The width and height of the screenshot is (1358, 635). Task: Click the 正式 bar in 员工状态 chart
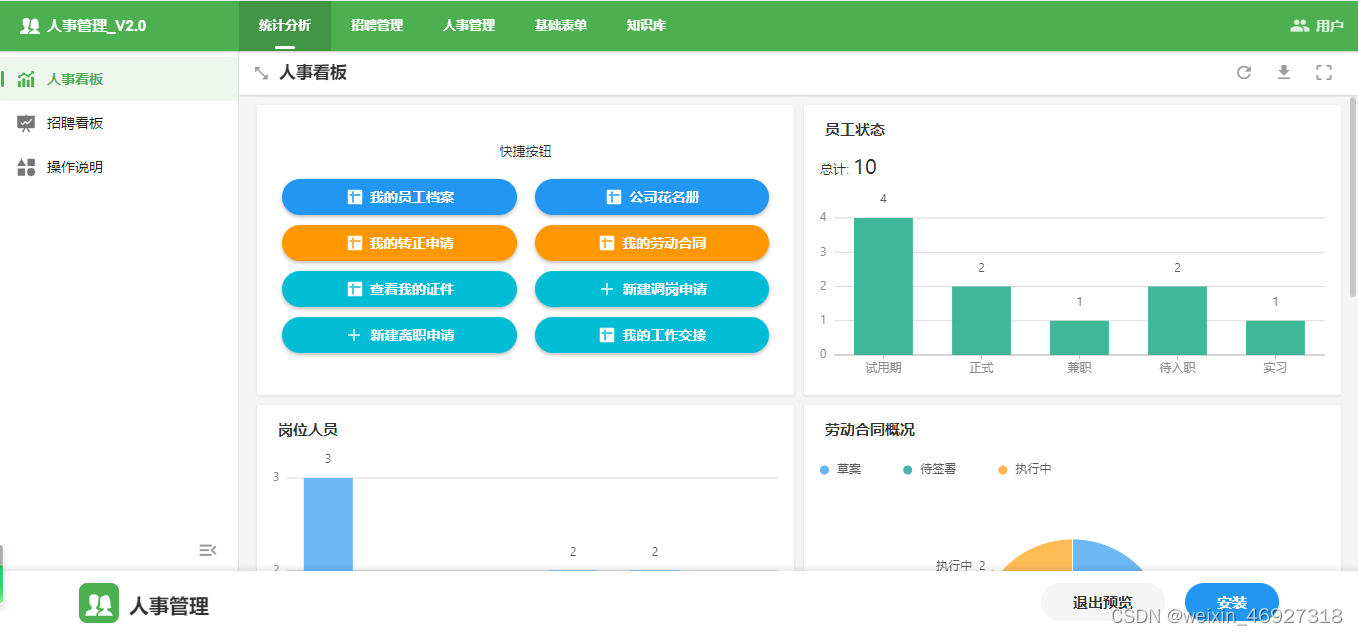point(981,320)
